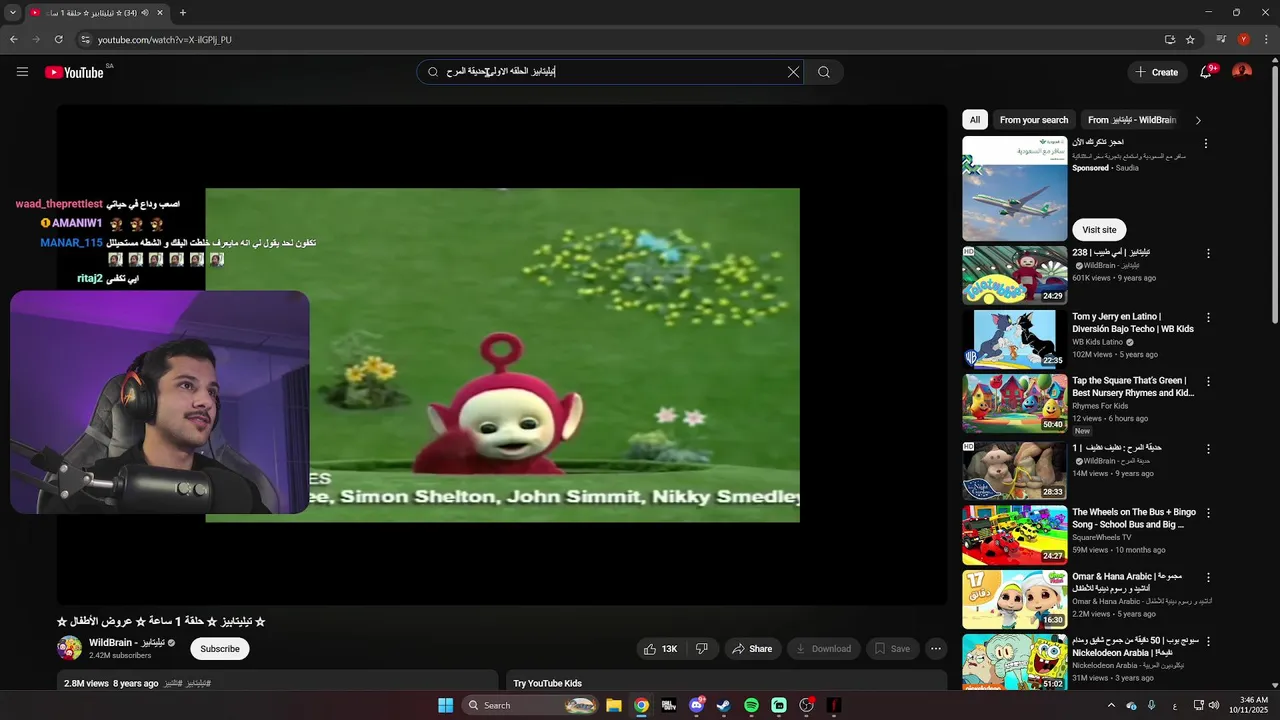Image resolution: width=1280 pixels, height=720 pixels.
Task: Play the Tom y Jerry 22:35 thumbnail
Action: click(x=1015, y=339)
